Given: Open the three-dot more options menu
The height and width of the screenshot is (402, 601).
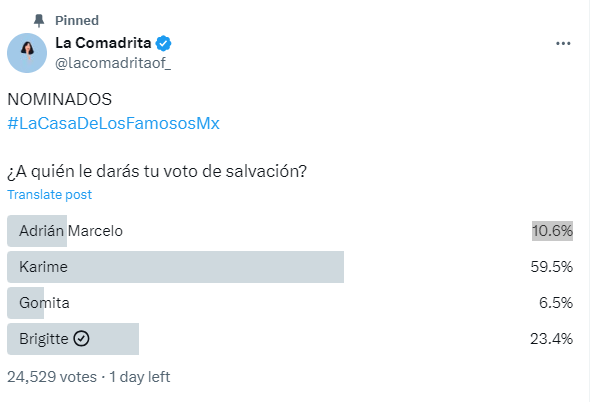Looking at the screenshot, I should pyautogui.click(x=563, y=44).
